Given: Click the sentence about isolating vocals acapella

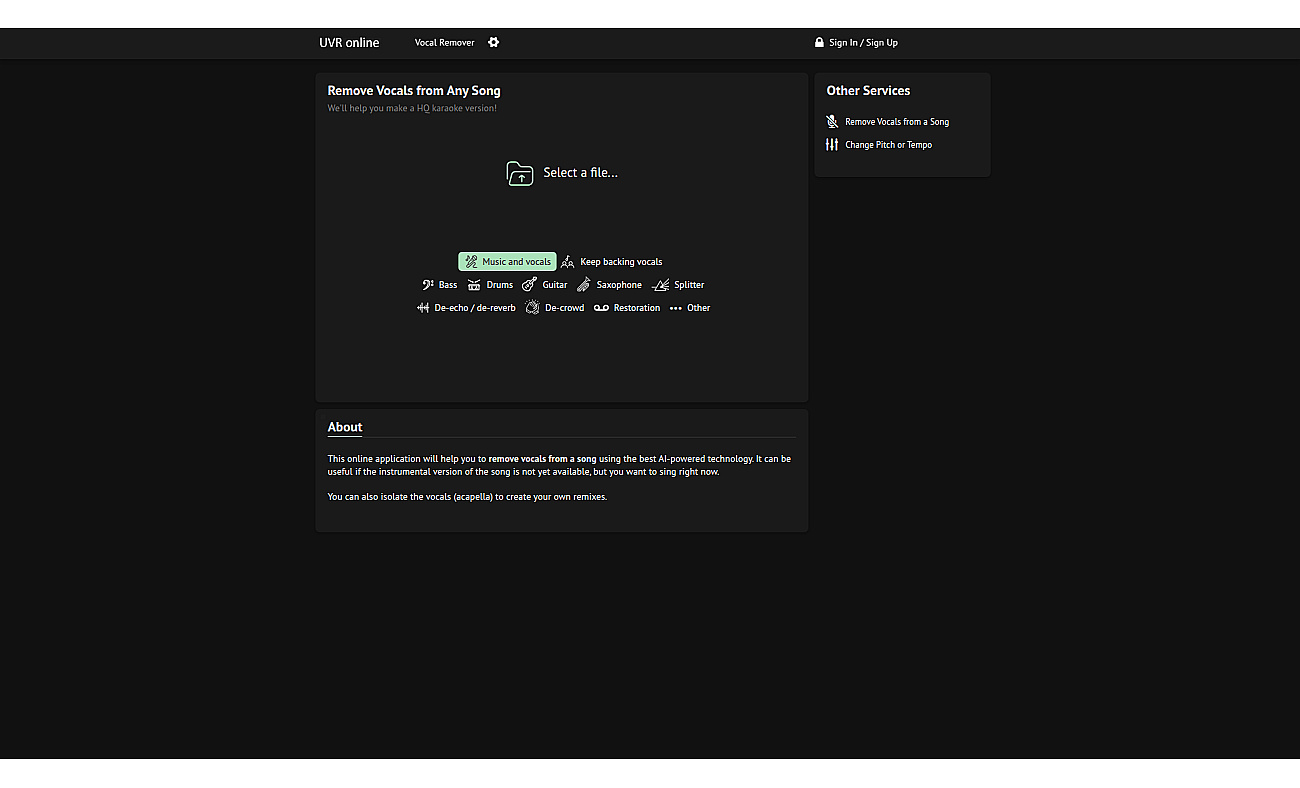Looking at the screenshot, I should 467,497.
